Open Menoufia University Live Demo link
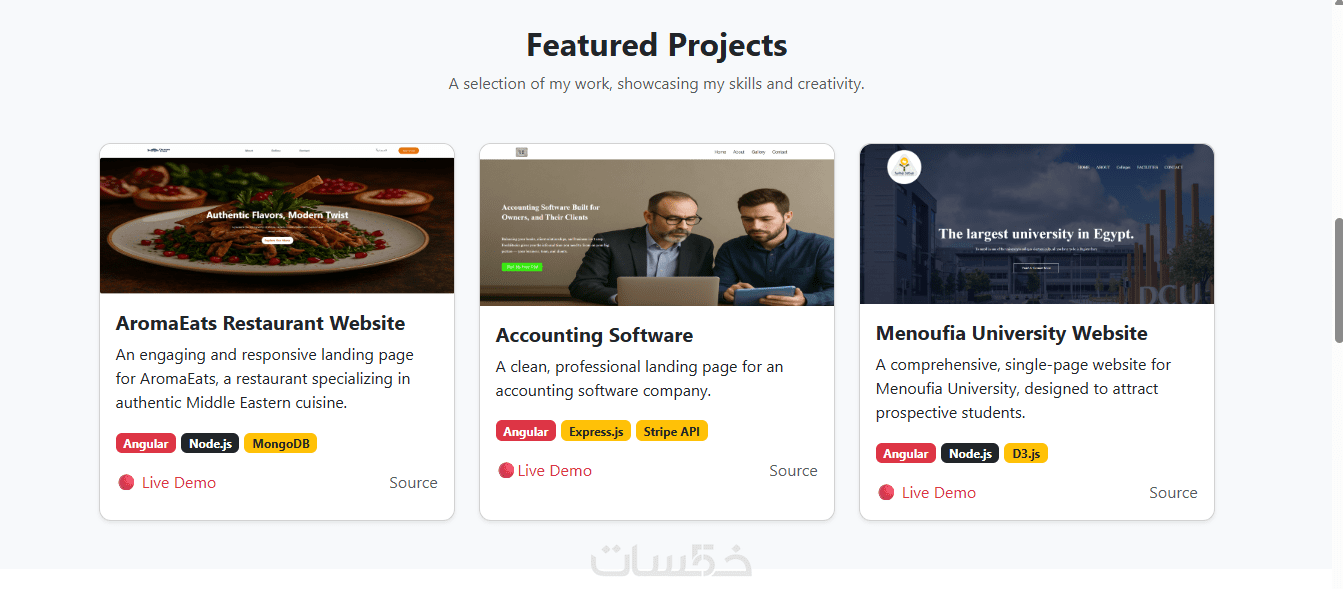The width and height of the screenshot is (1343, 589). click(x=938, y=492)
